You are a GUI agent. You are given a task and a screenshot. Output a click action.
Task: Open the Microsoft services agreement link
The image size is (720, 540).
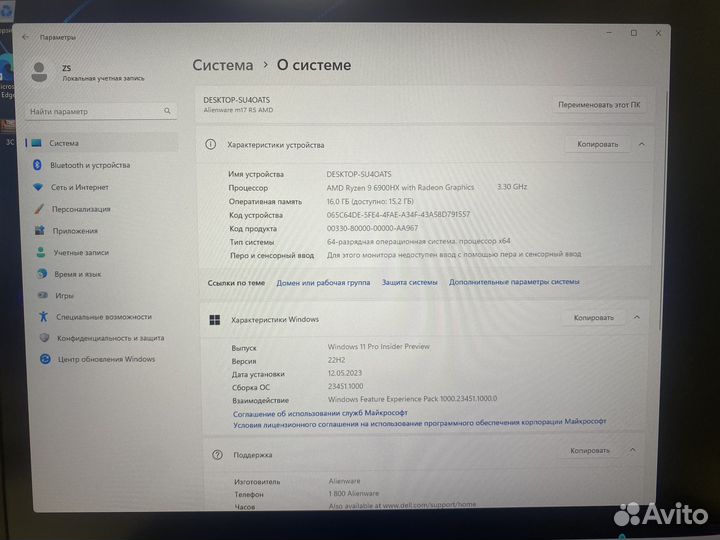[320, 413]
